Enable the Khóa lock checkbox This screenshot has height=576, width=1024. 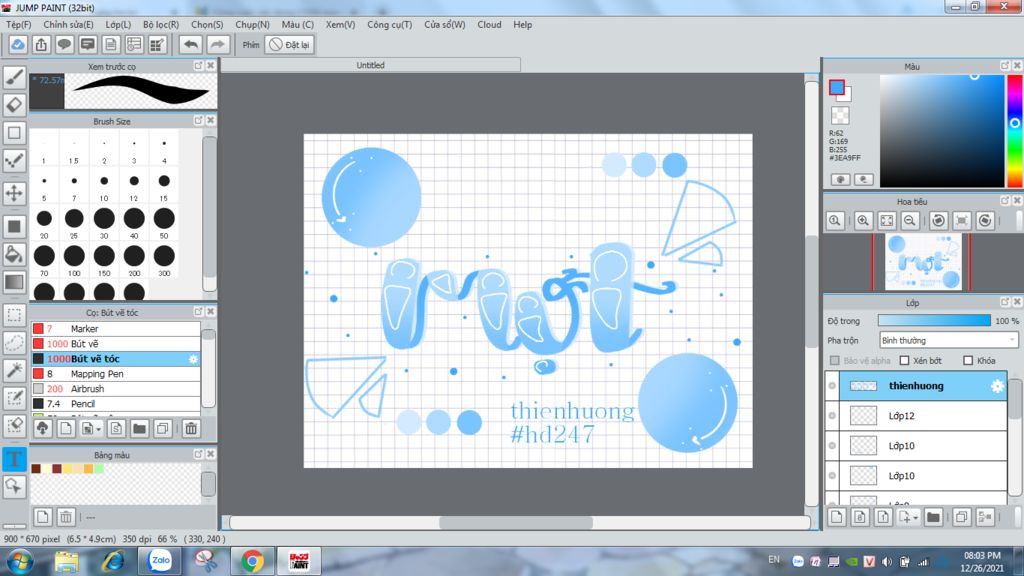968,360
